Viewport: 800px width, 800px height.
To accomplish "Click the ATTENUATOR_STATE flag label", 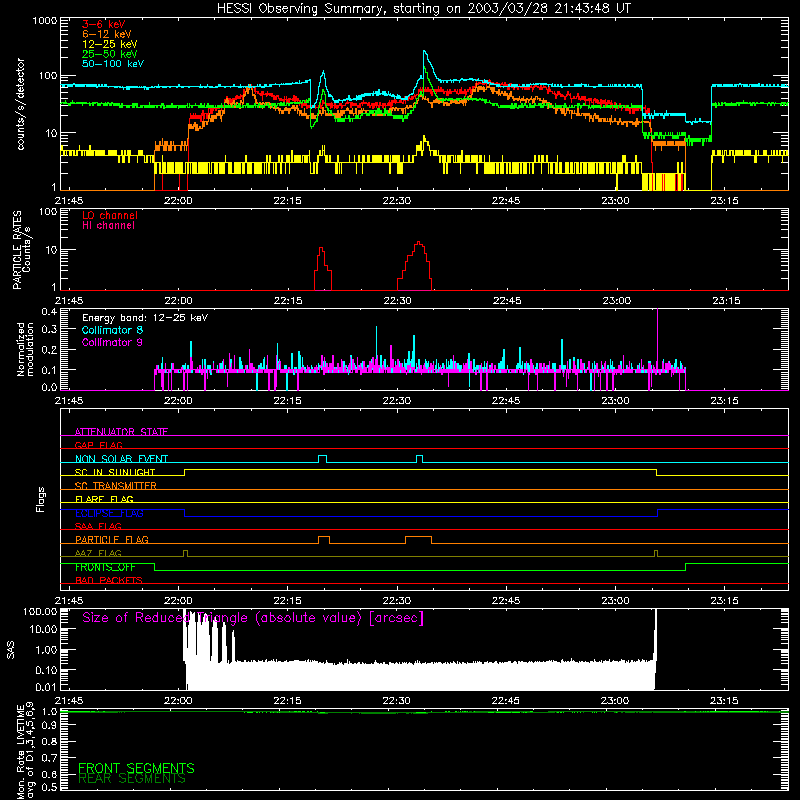I will pos(121,432).
